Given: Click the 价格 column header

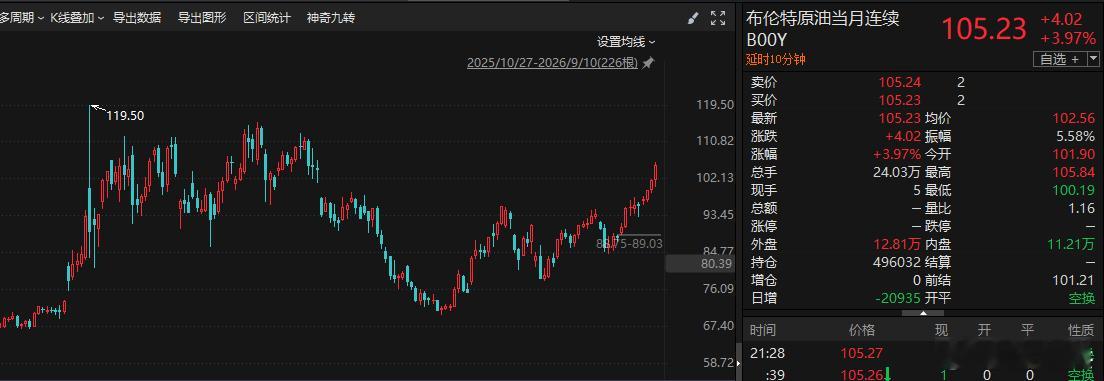Looking at the screenshot, I should pos(862,330).
